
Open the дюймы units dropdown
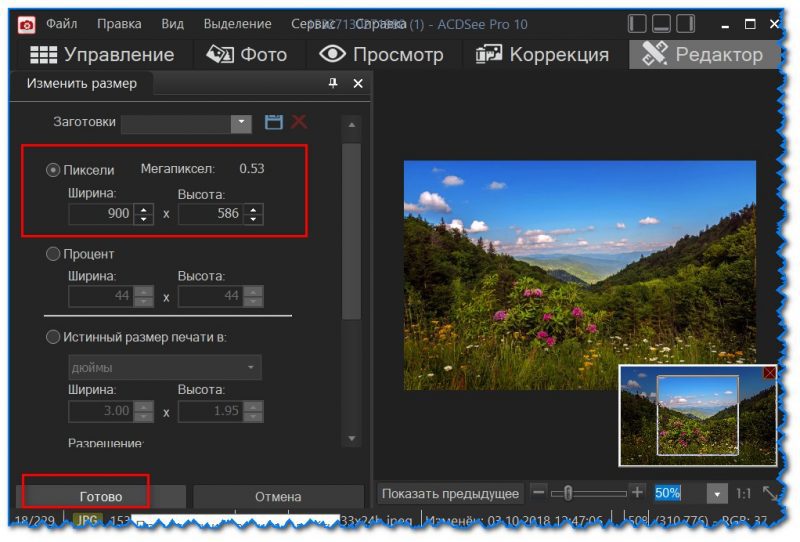249,368
